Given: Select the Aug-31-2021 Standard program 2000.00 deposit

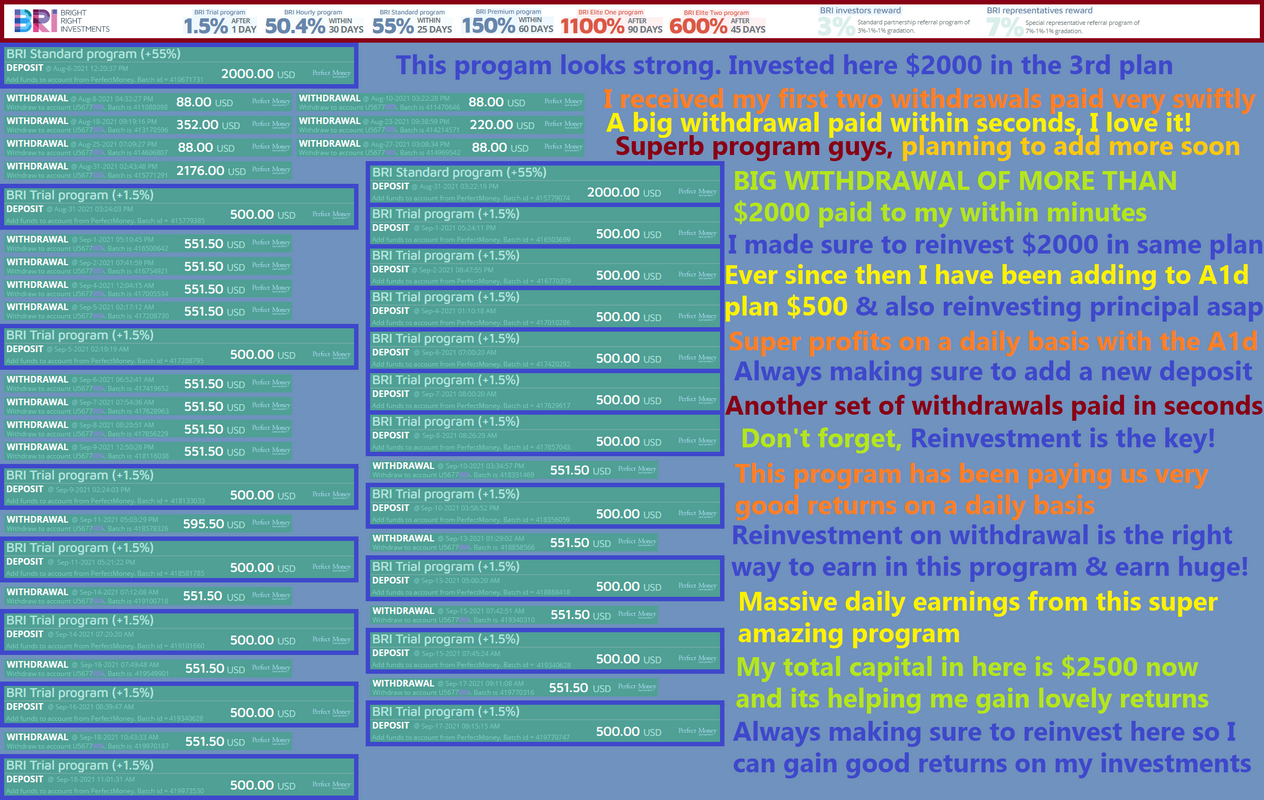Looking at the screenshot, I should coord(545,184).
